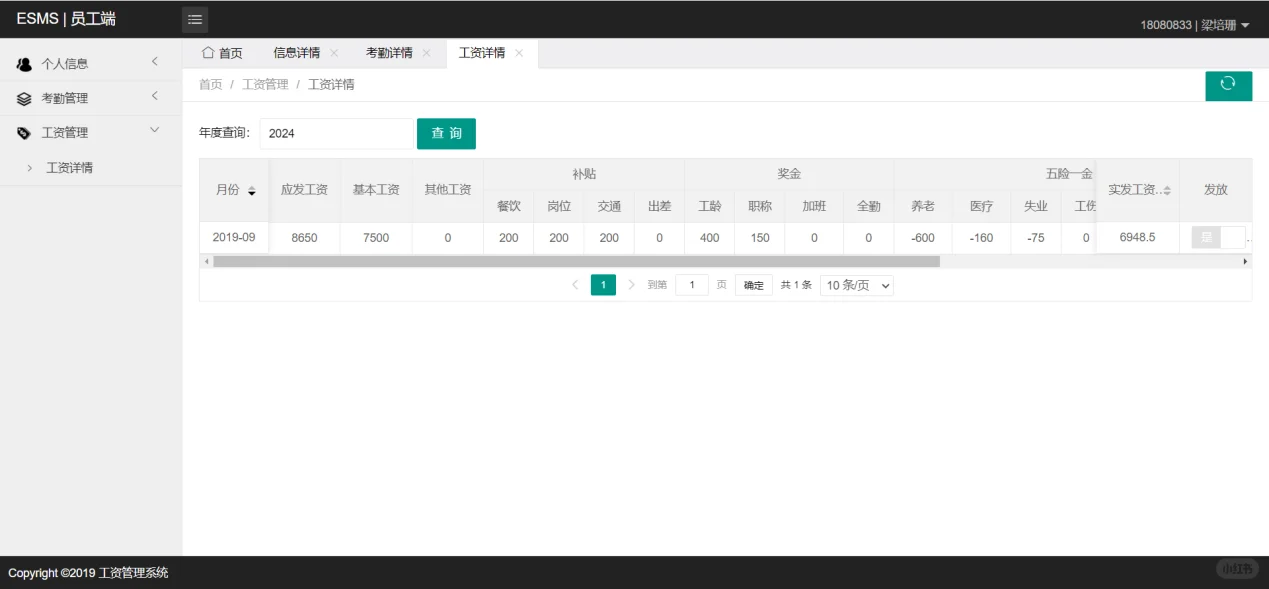The height and width of the screenshot is (589, 1269).
Task: Click the 月份 column sort arrows
Action: 253,190
